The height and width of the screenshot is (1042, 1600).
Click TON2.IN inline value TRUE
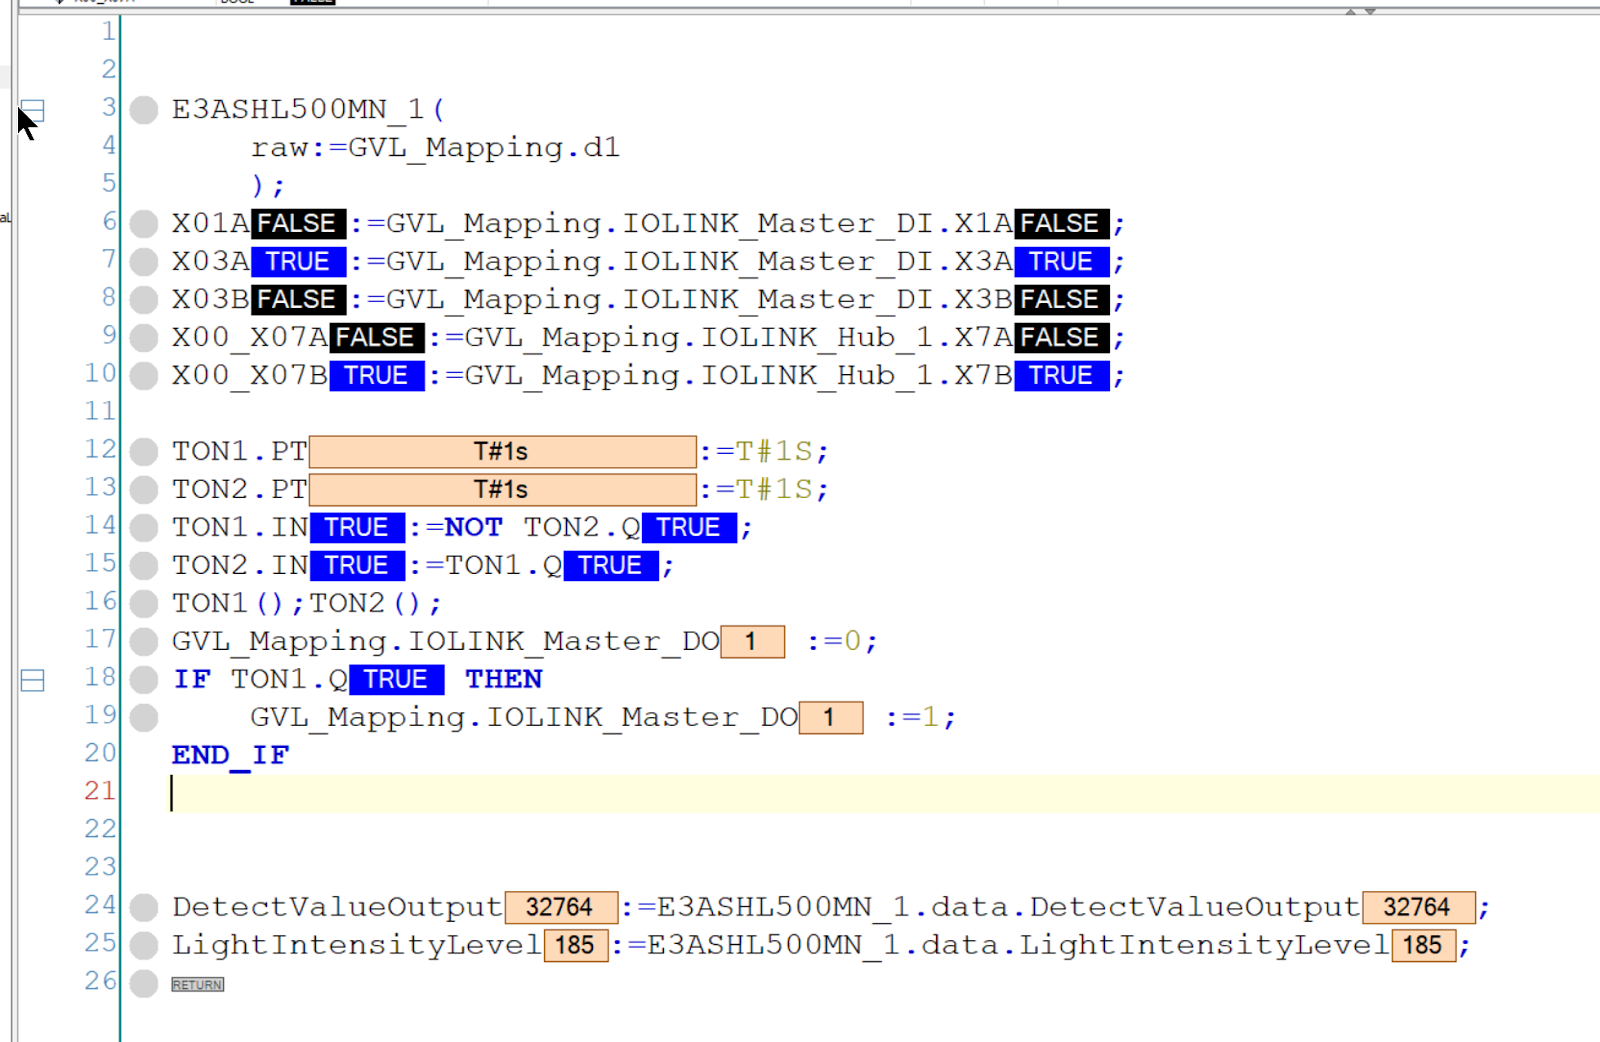[357, 566]
